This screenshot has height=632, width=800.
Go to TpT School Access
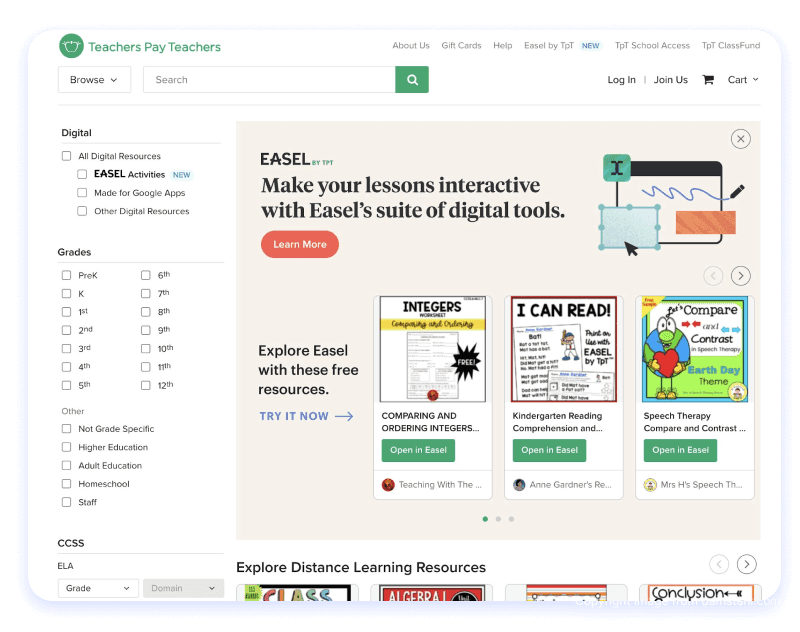652,46
